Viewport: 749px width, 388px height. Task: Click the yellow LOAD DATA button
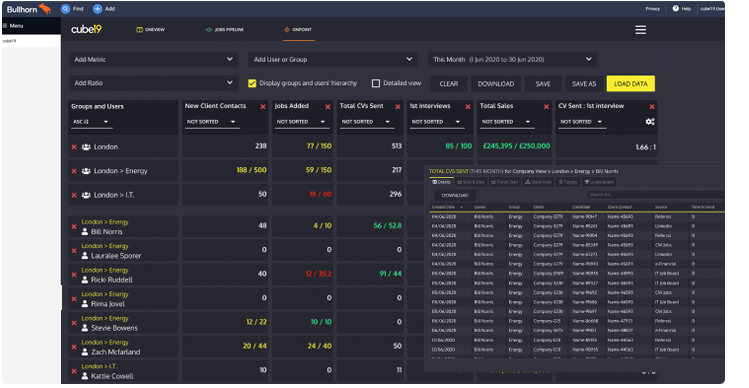pos(631,84)
